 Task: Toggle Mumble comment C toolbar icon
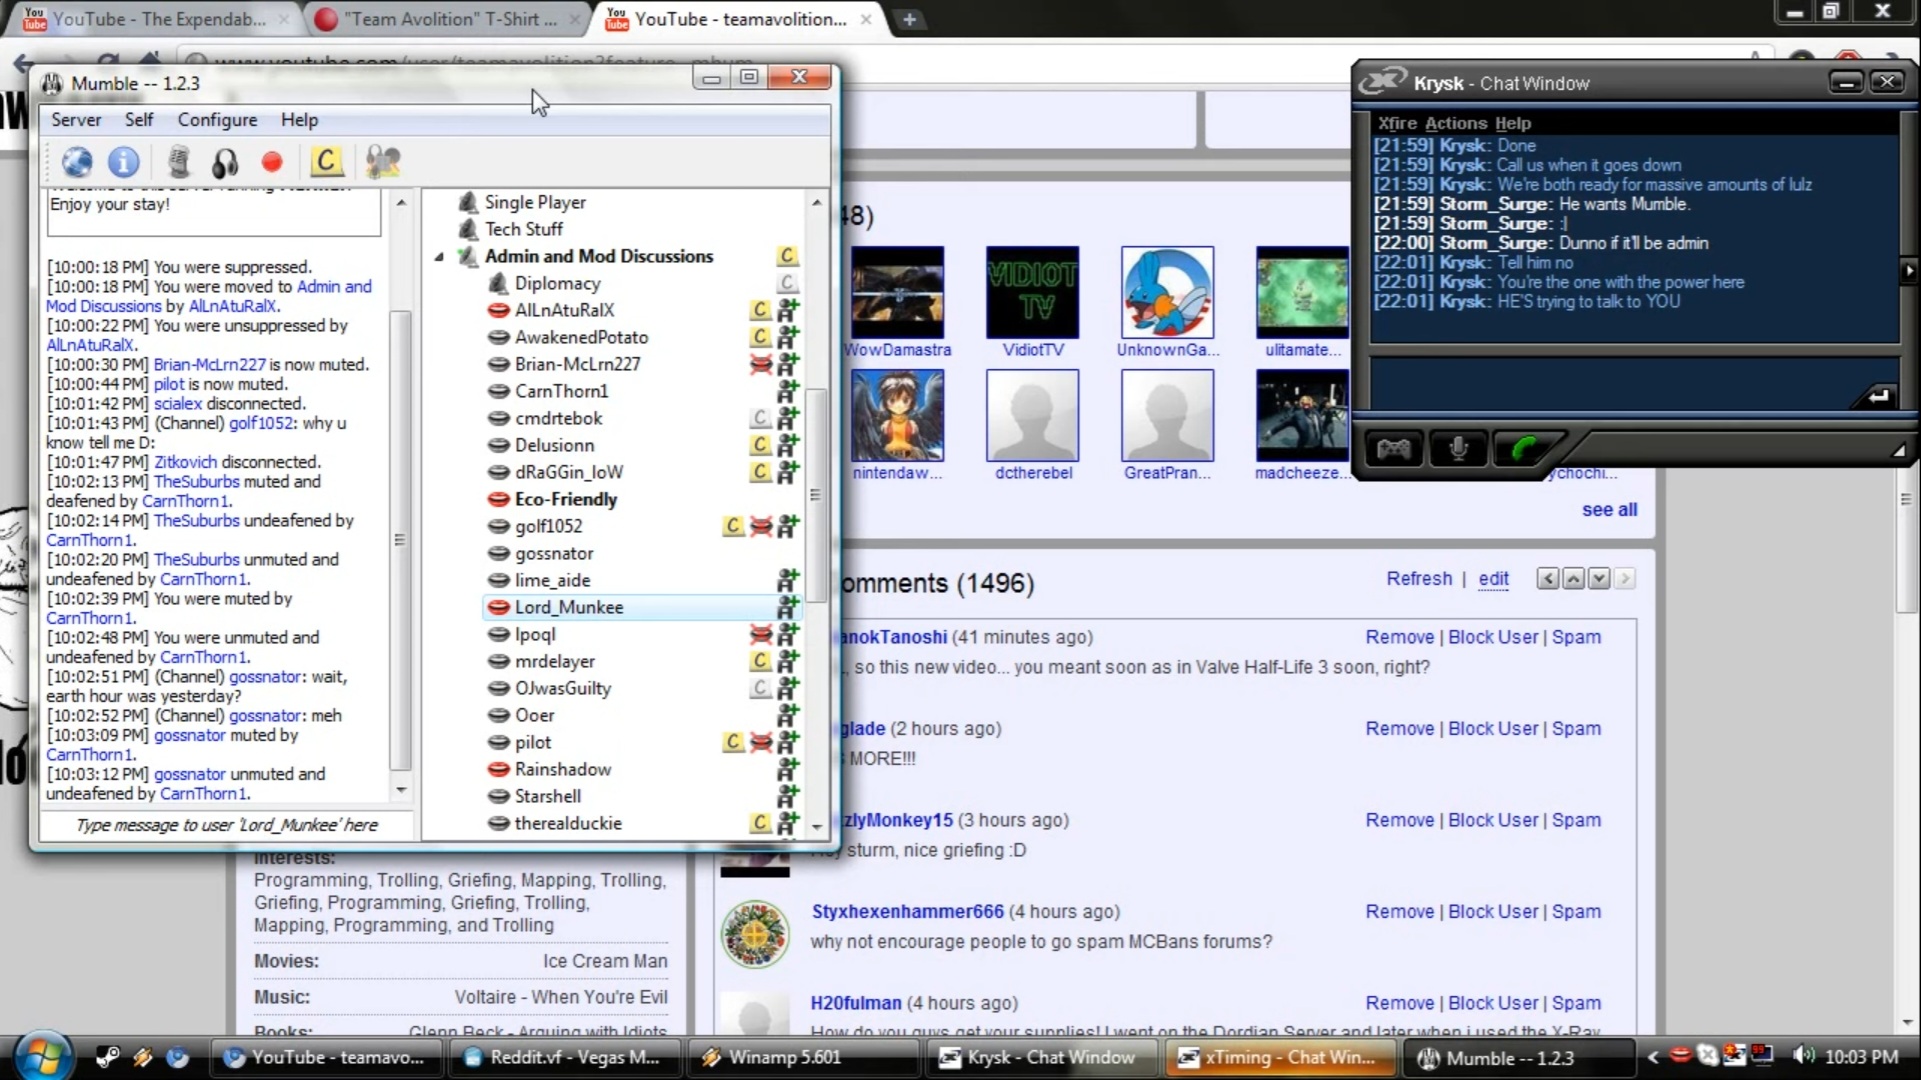point(326,161)
